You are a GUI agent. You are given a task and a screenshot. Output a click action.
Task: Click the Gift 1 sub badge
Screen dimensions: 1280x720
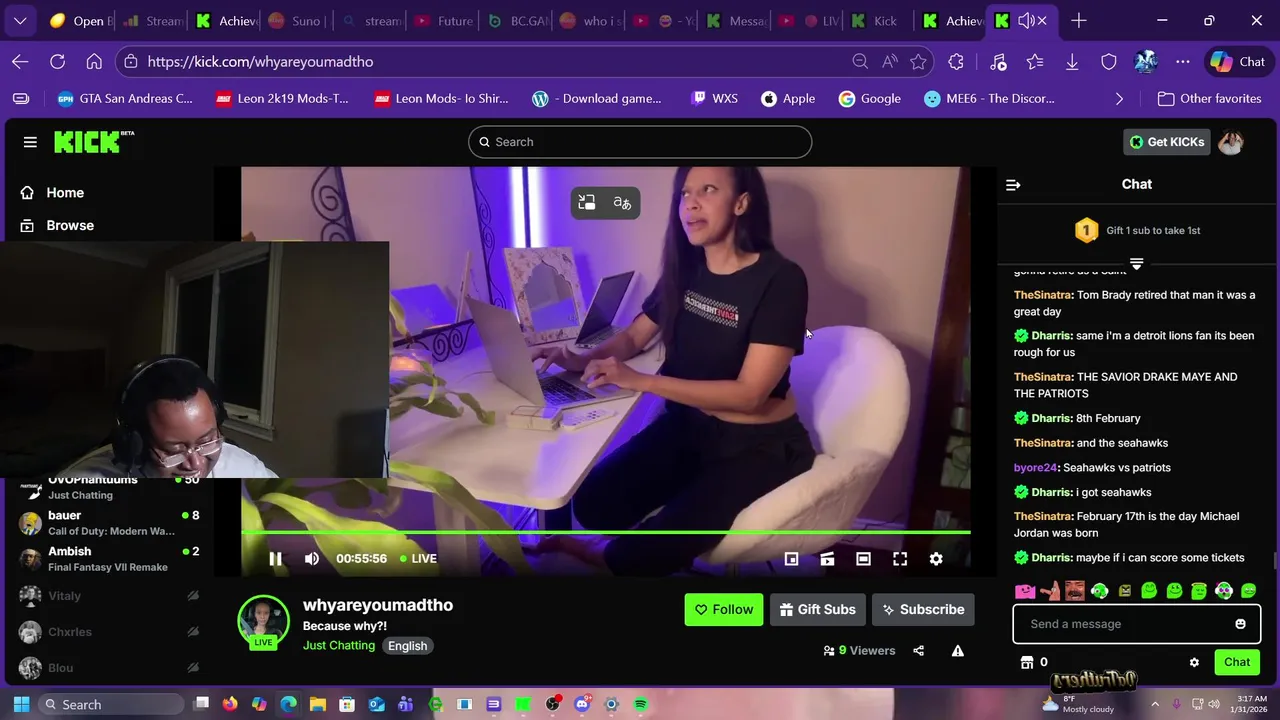(1086, 231)
